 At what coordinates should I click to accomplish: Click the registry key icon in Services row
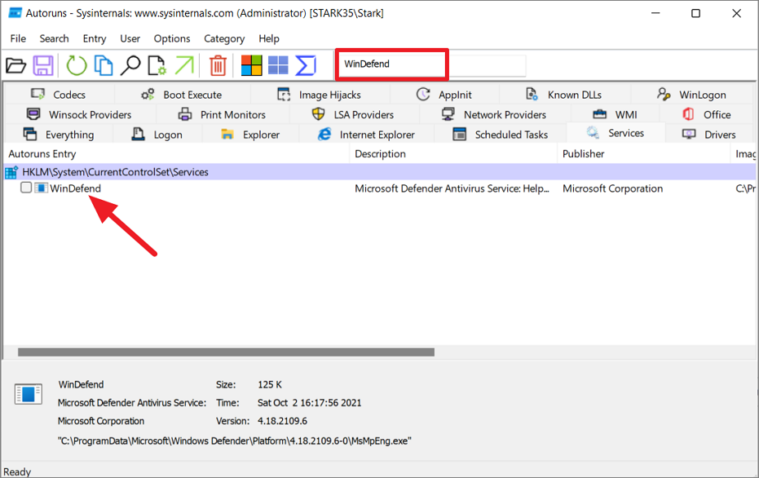tap(12, 172)
